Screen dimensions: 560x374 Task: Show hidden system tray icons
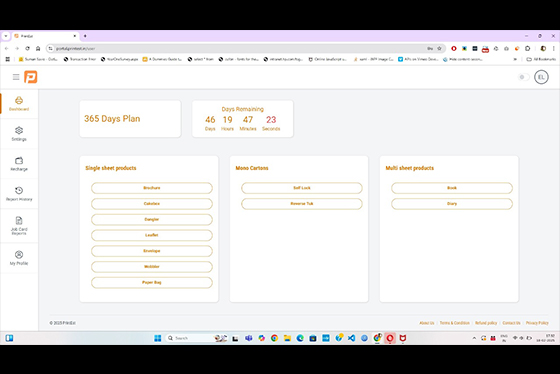click(474, 338)
